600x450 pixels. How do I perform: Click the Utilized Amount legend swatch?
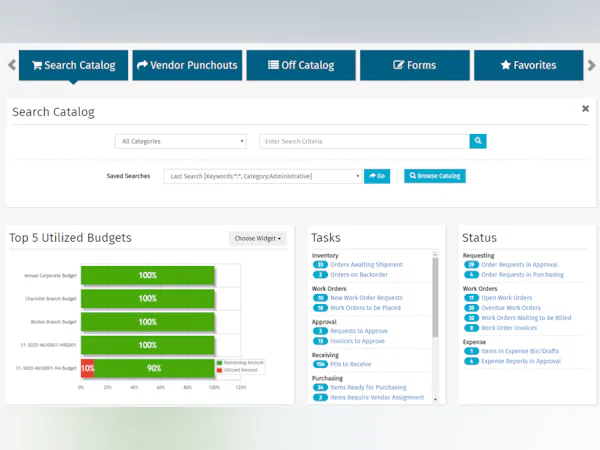pos(219,370)
